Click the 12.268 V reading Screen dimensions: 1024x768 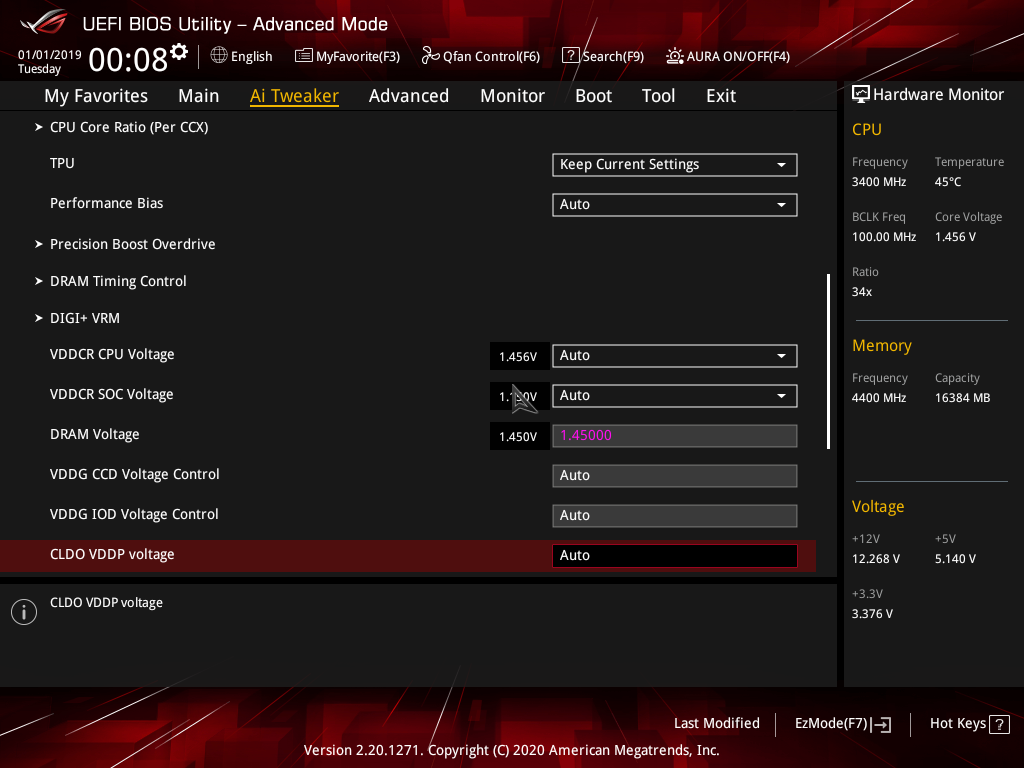pos(876,559)
